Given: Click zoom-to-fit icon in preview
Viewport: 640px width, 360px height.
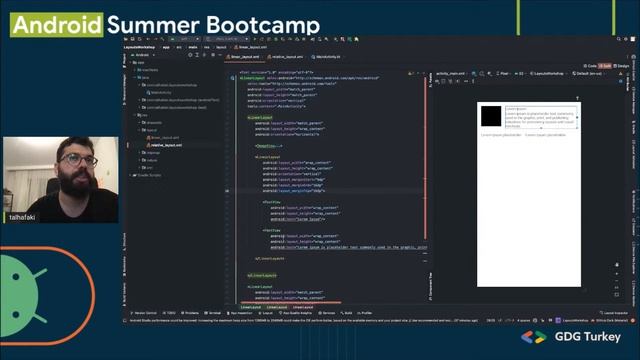Looking at the screenshot, I should point(617,295).
